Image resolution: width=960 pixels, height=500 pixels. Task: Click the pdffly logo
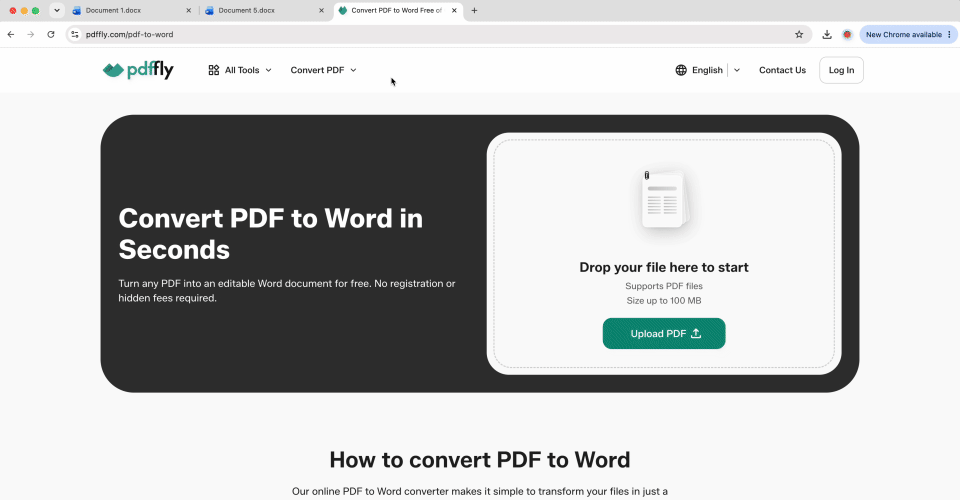click(x=138, y=70)
